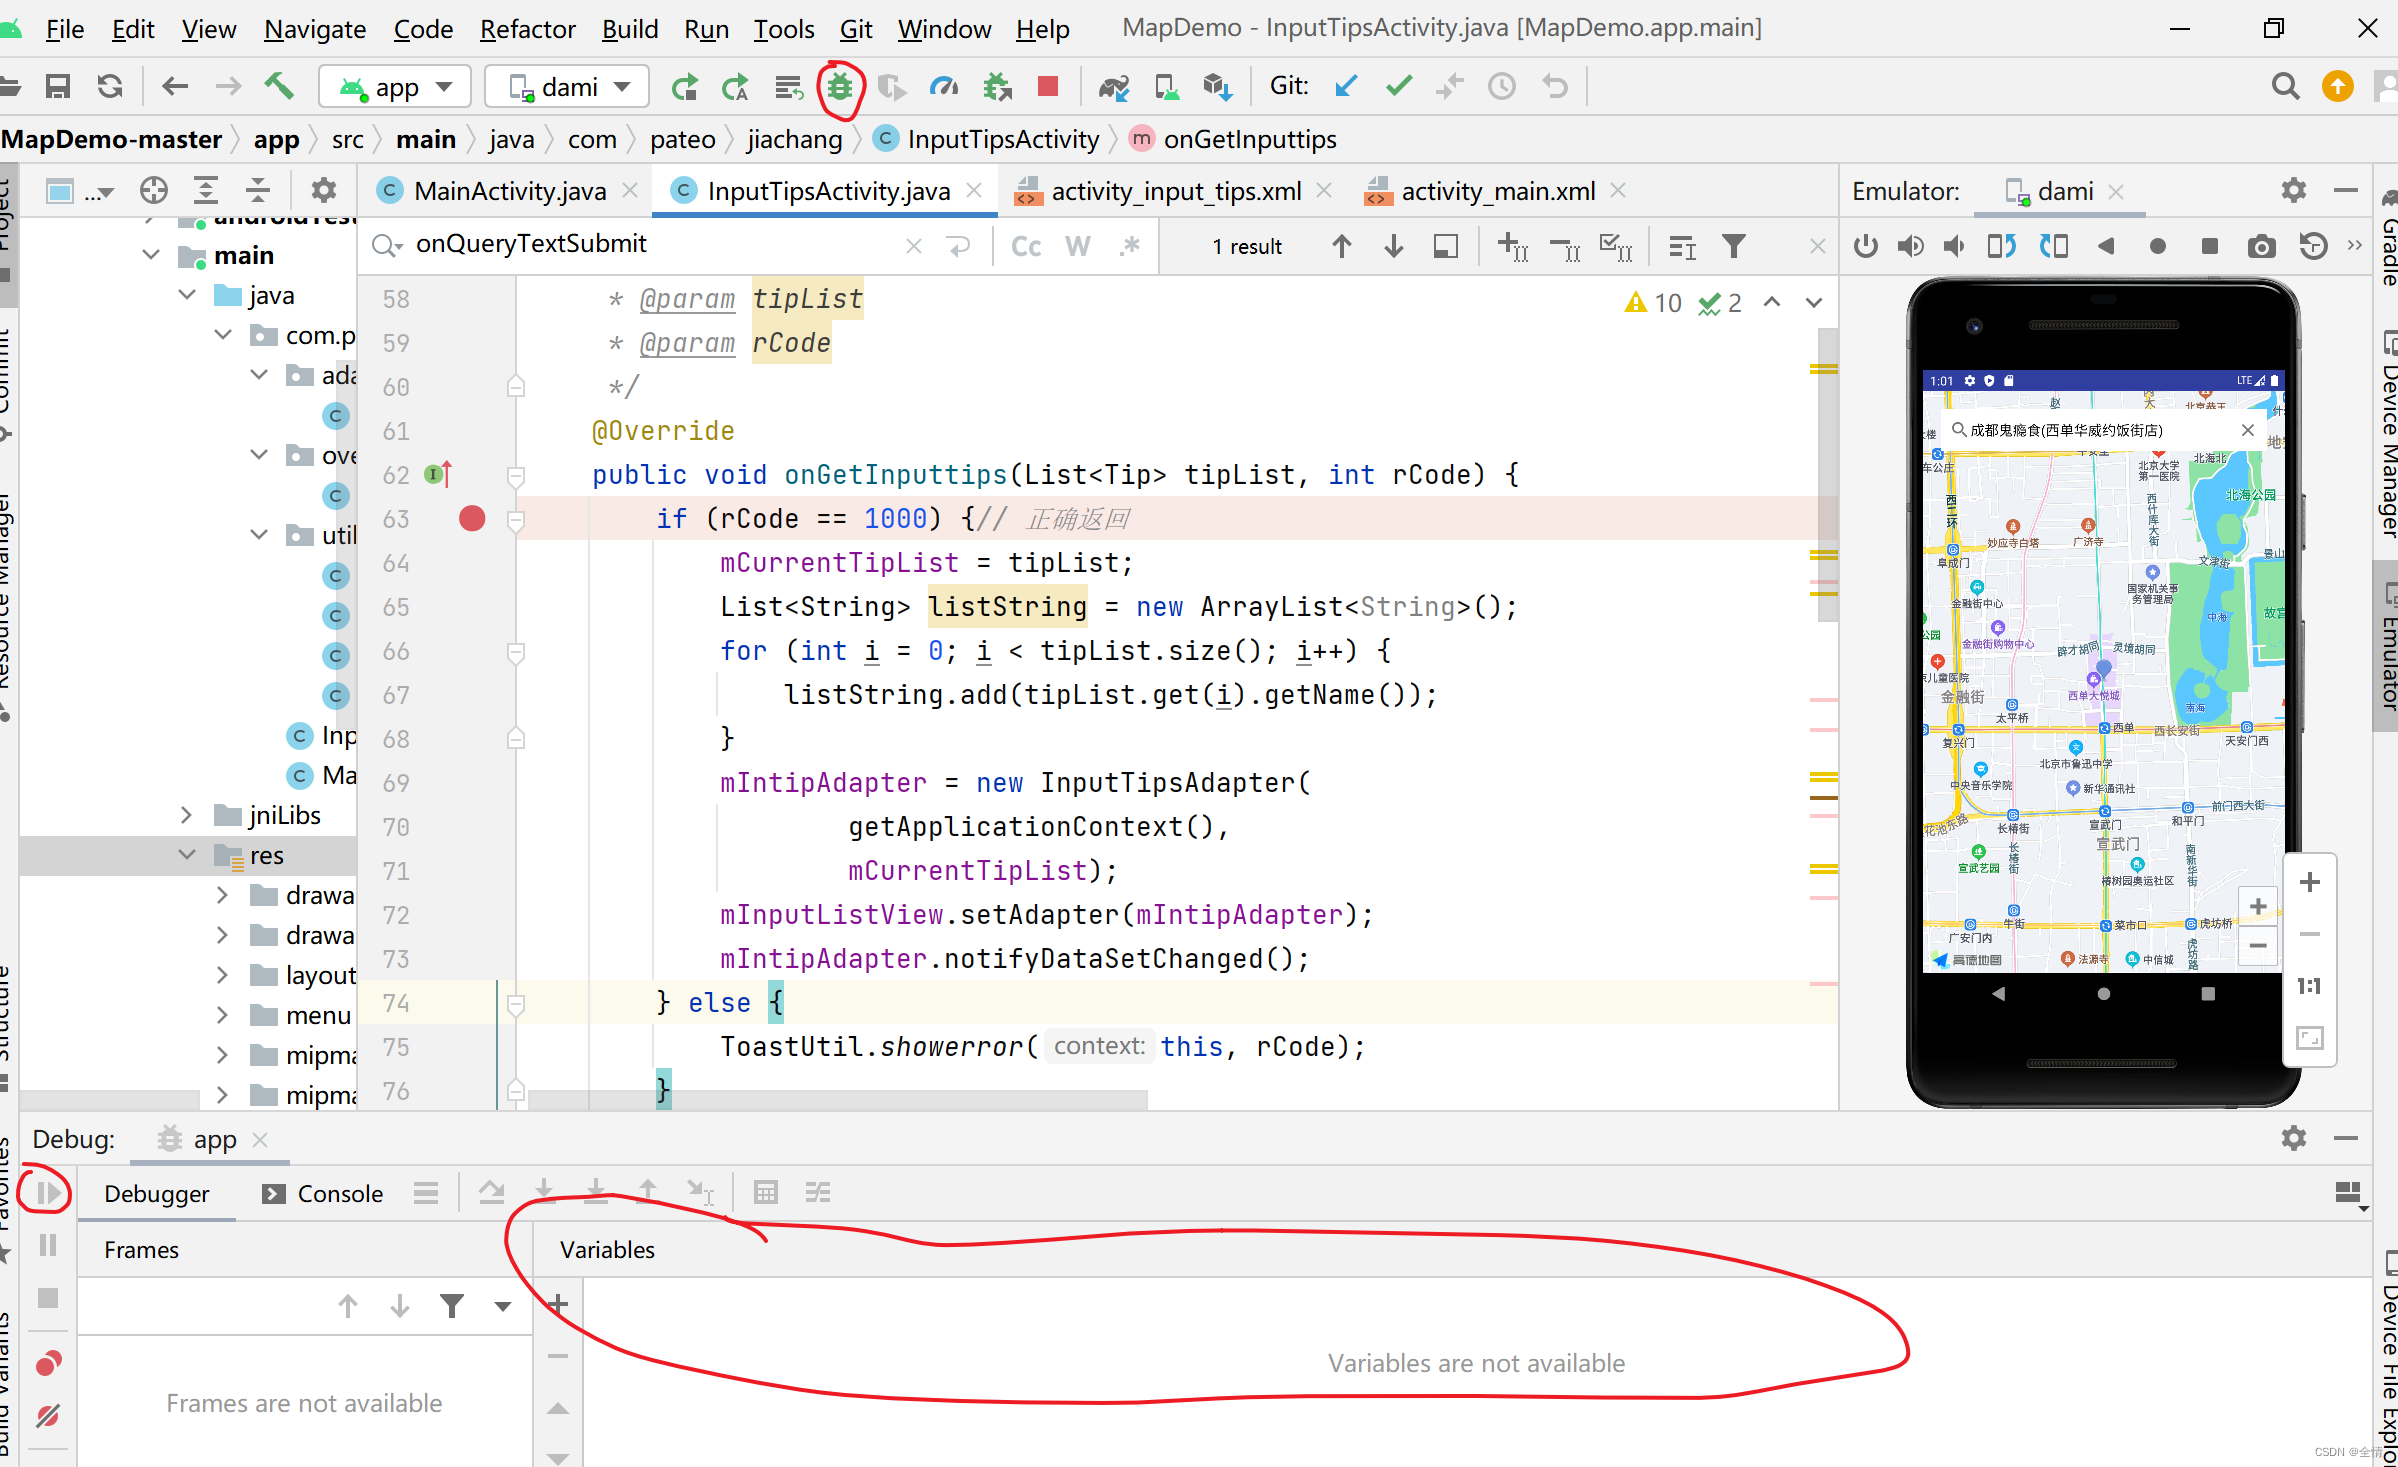
Task: Click the Make Project hammer icon
Action: pyautogui.click(x=279, y=87)
